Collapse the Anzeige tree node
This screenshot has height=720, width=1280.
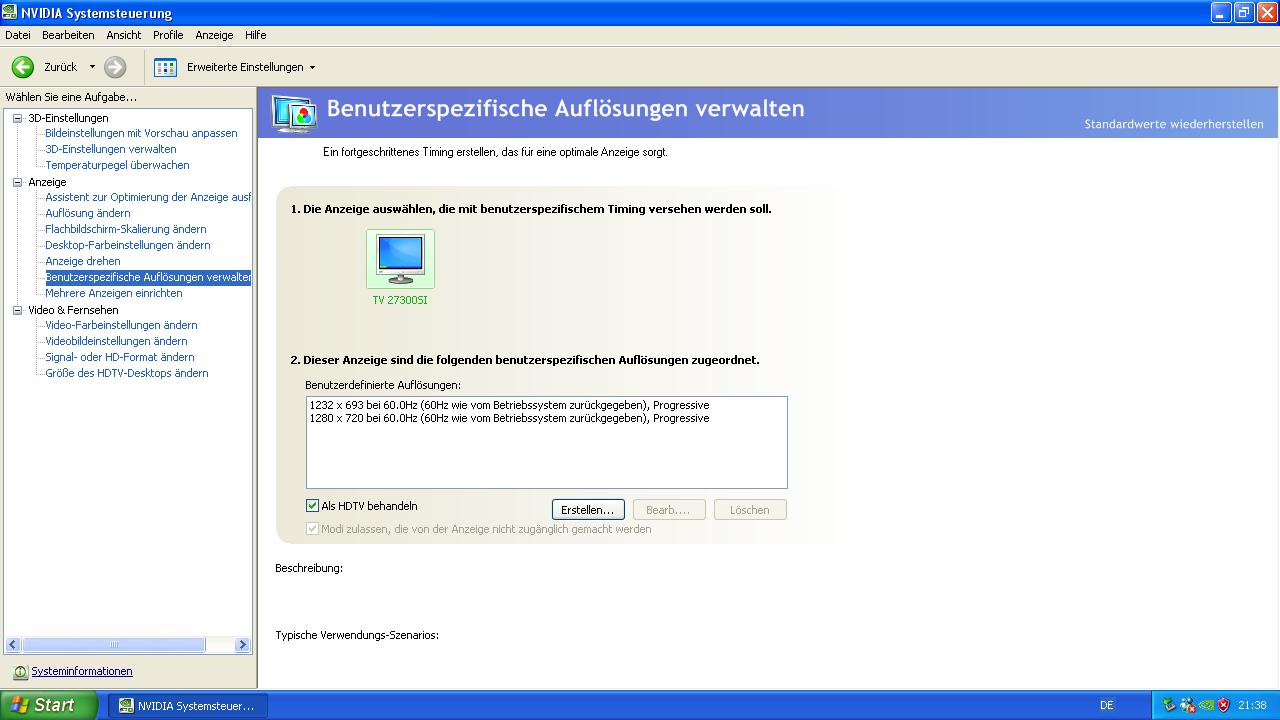[x=17, y=182]
